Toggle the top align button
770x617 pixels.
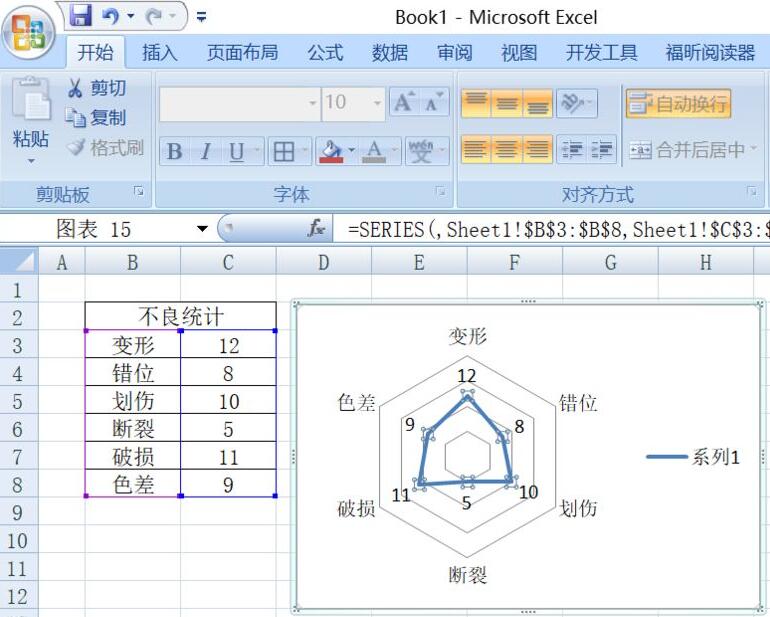[476, 102]
